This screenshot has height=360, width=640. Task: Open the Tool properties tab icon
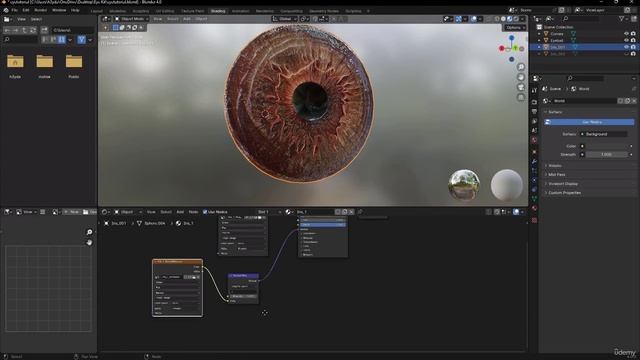click(534, 91)
